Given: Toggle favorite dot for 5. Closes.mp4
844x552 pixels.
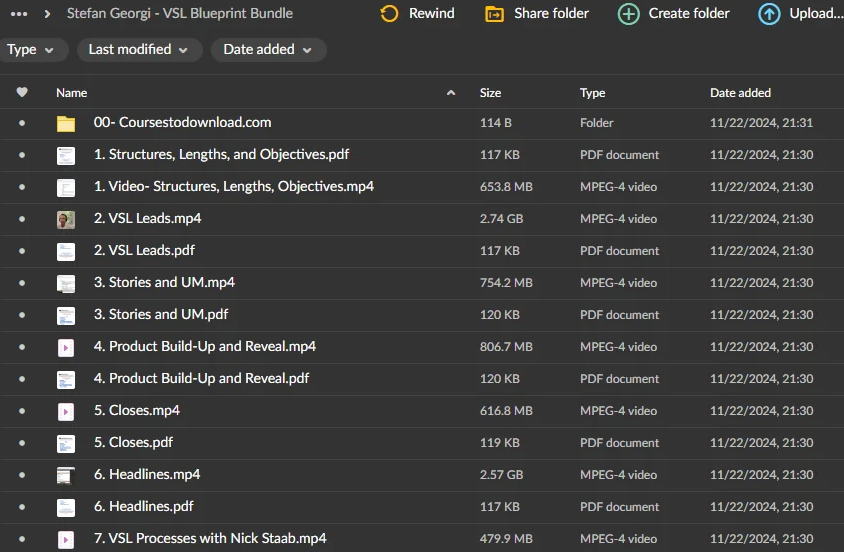Looking at the screenshot, I should tap(22, 411).
